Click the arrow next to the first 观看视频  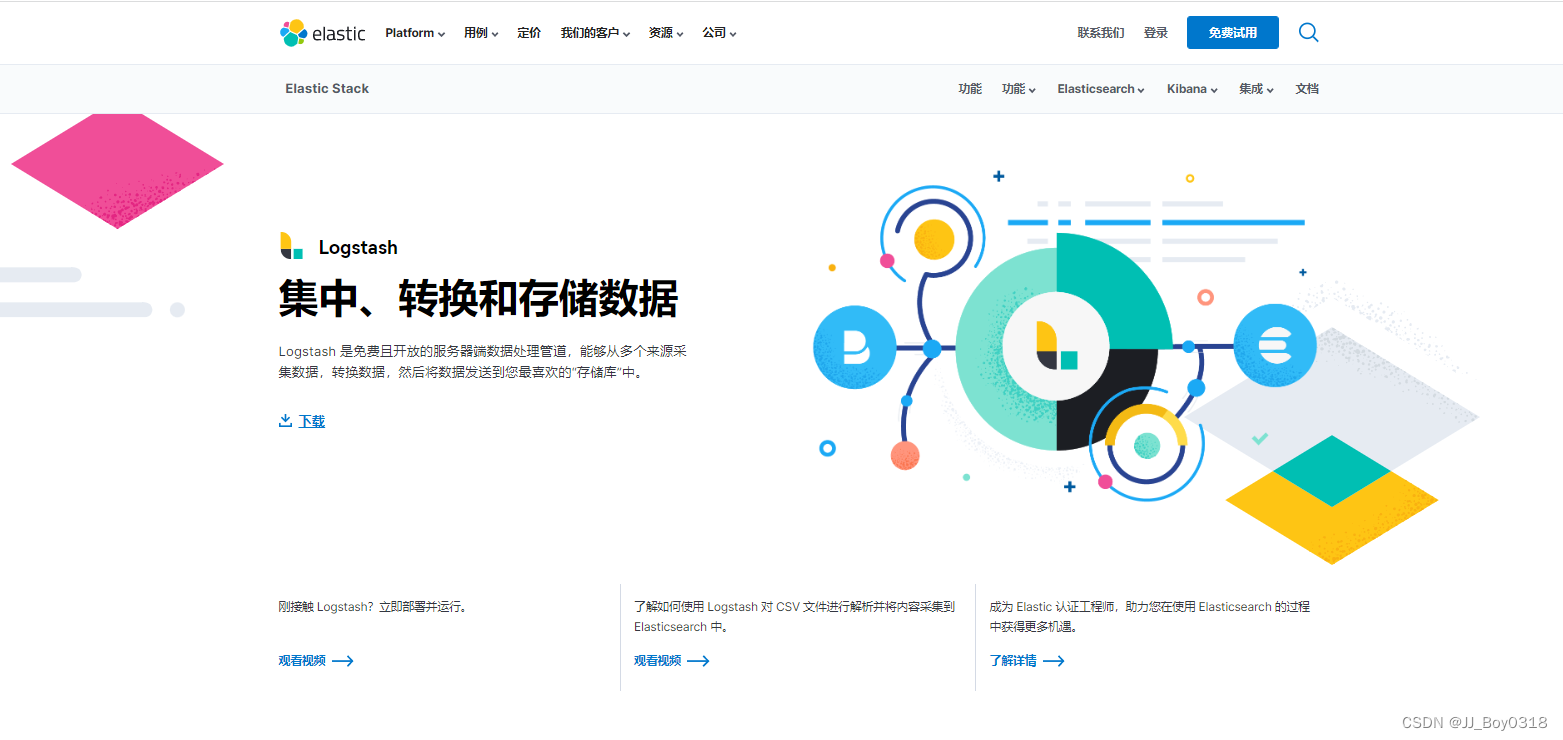coord(343,661)
